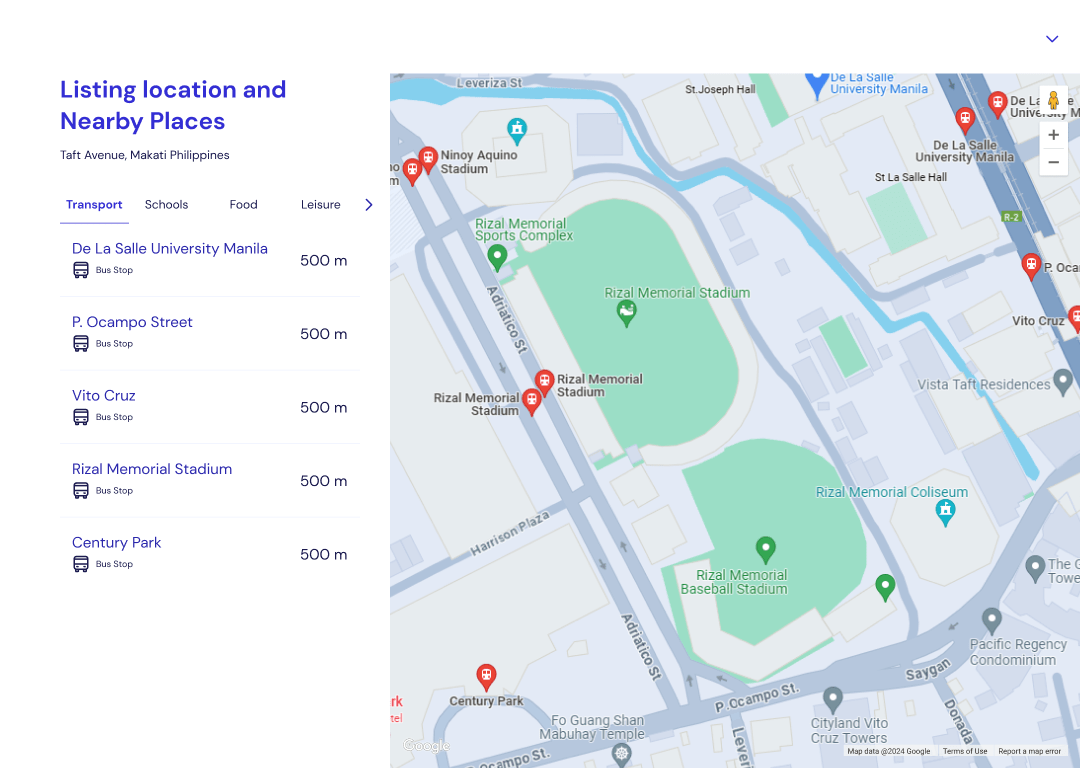Collapse the section using the top-right chevron
Viewport: 1080px width, 768px height.
[1051, 39]
